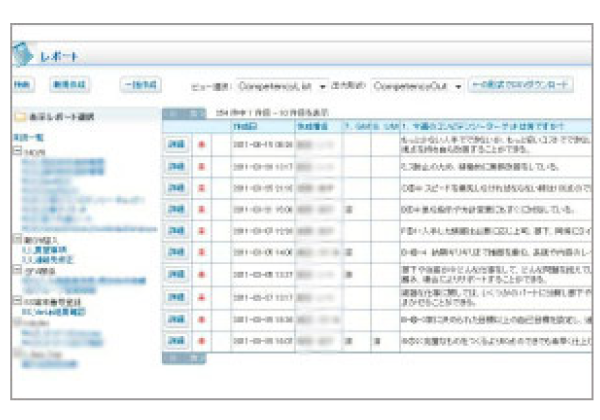Open 詳細 for the first report row
Image resolution: width=600 pixels, height=420 pixels.
175,144
